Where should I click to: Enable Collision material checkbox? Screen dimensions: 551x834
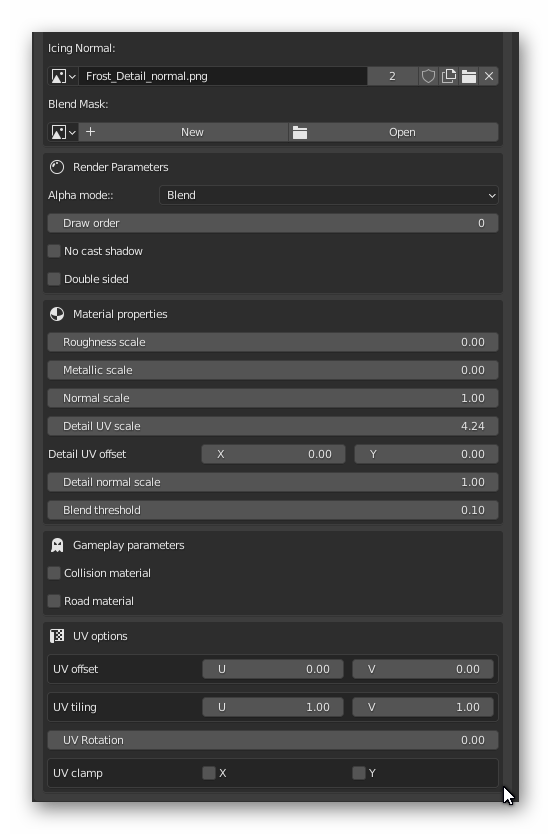click(54, 573)
